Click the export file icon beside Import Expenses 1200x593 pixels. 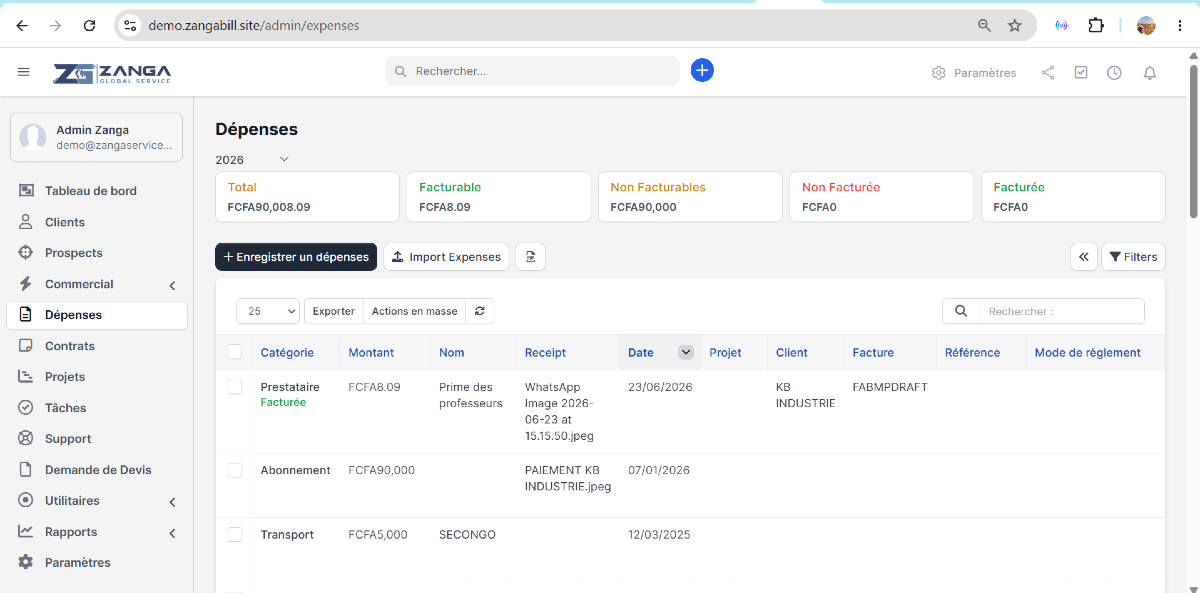click(x=530, y=257)
